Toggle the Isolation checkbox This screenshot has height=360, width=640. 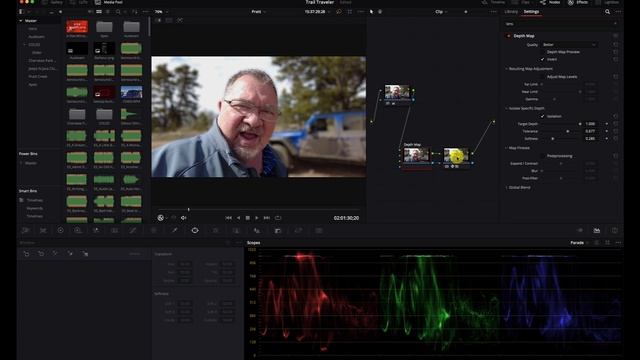[x=543, y=116]
